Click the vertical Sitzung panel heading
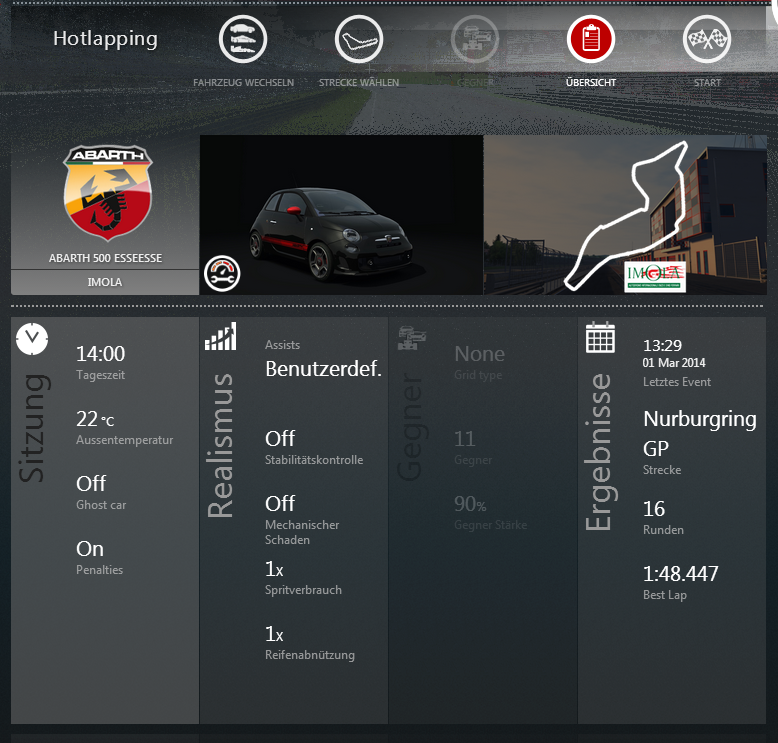The width and height of the screenshot is (778, 743). point(33,428)
